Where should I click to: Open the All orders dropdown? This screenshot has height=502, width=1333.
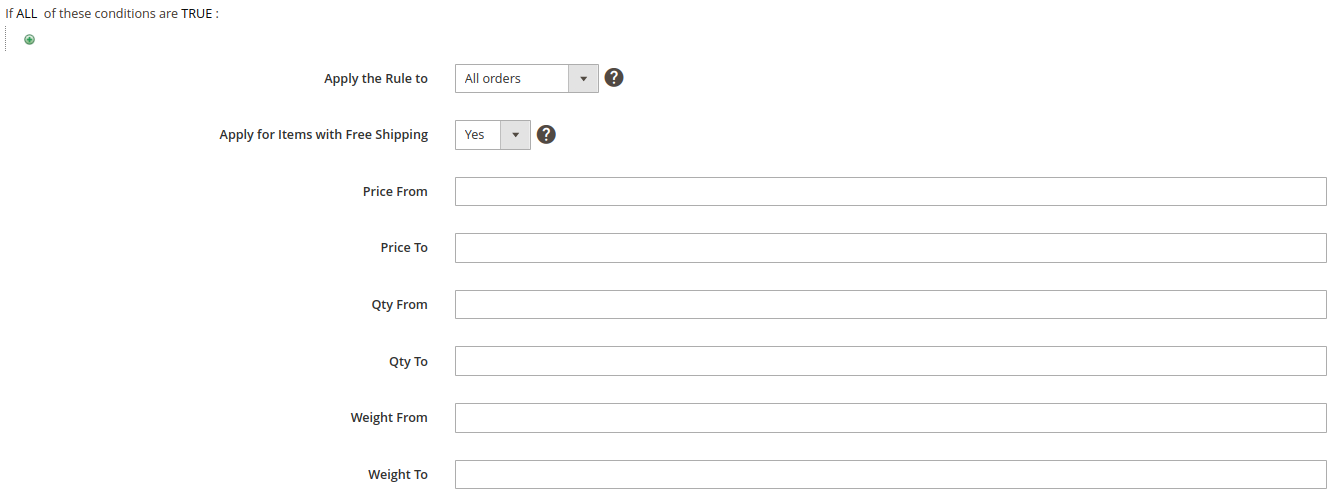[x=527, y=78]
